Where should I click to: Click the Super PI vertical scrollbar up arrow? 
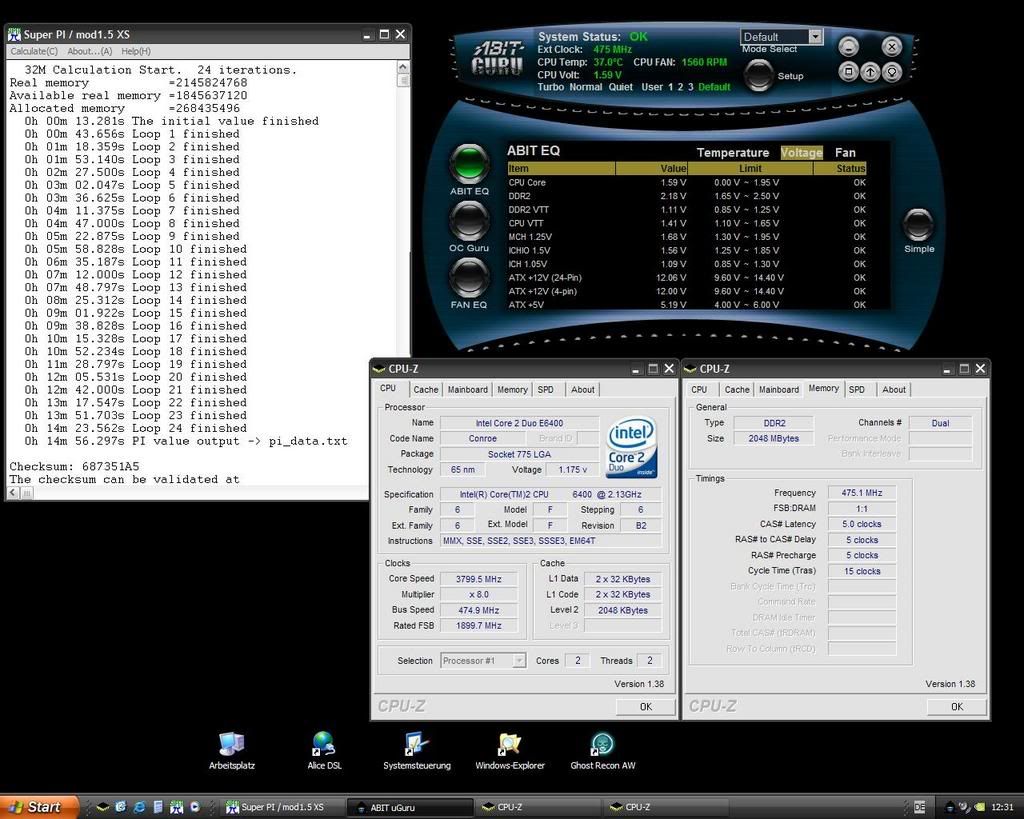403,67
